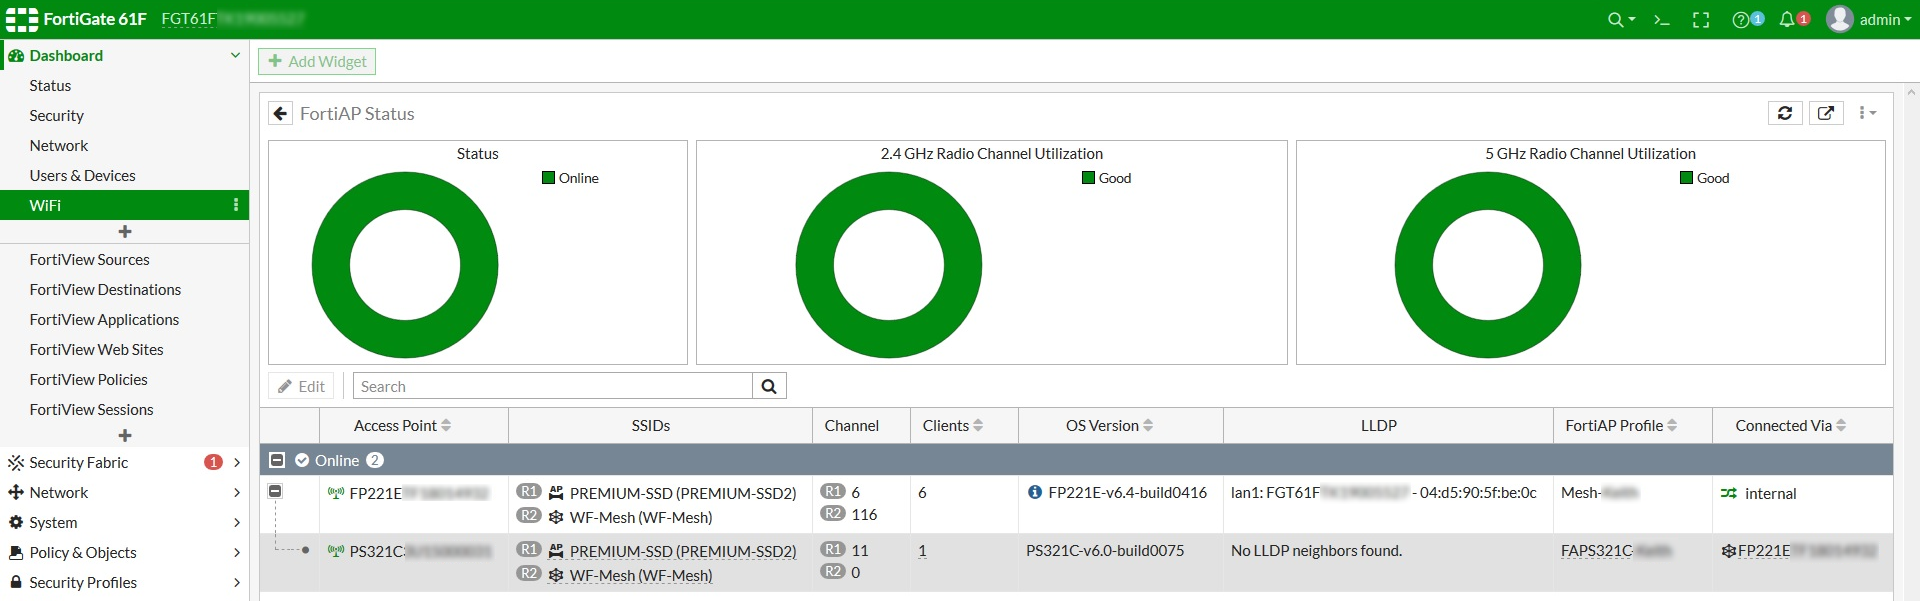Open FortiView Sessions
The height and width of the screenshot is (601, 1920).
91,410
